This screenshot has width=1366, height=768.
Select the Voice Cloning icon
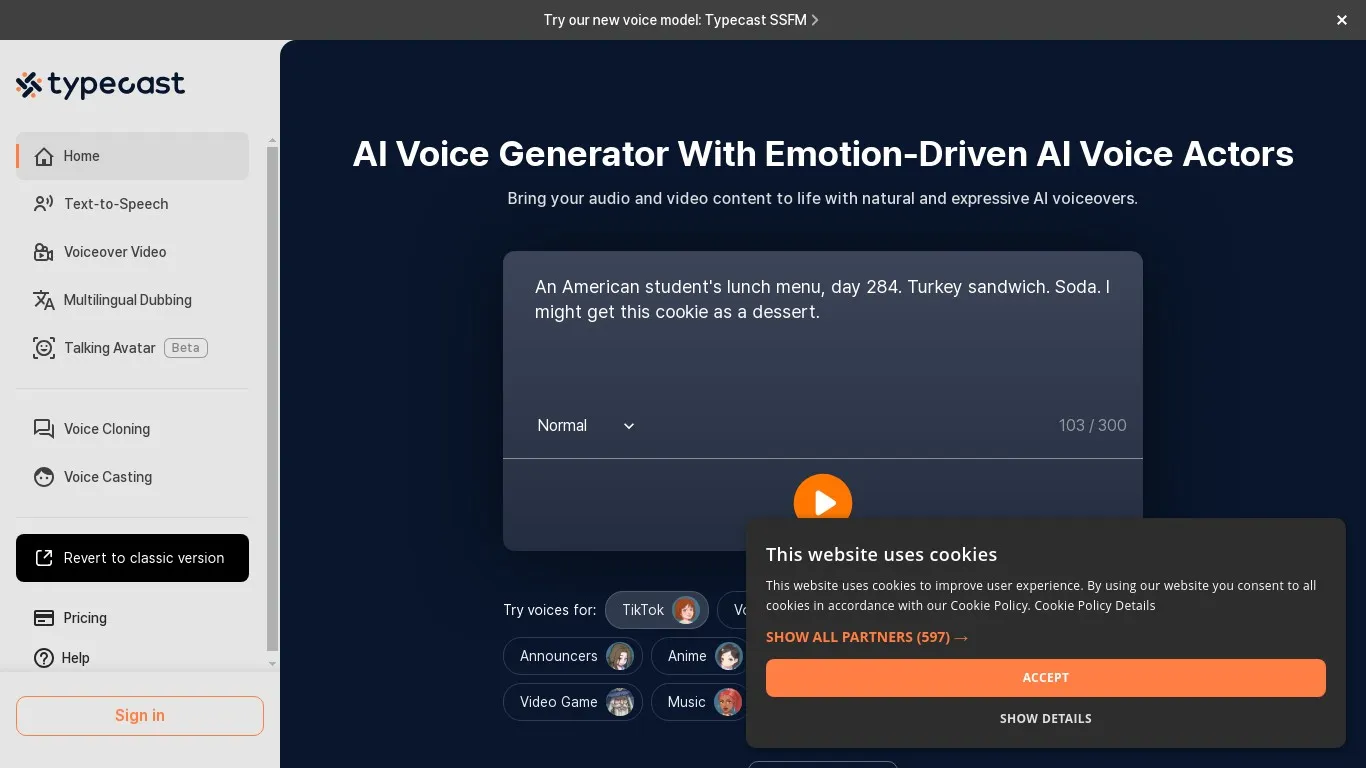44,428
